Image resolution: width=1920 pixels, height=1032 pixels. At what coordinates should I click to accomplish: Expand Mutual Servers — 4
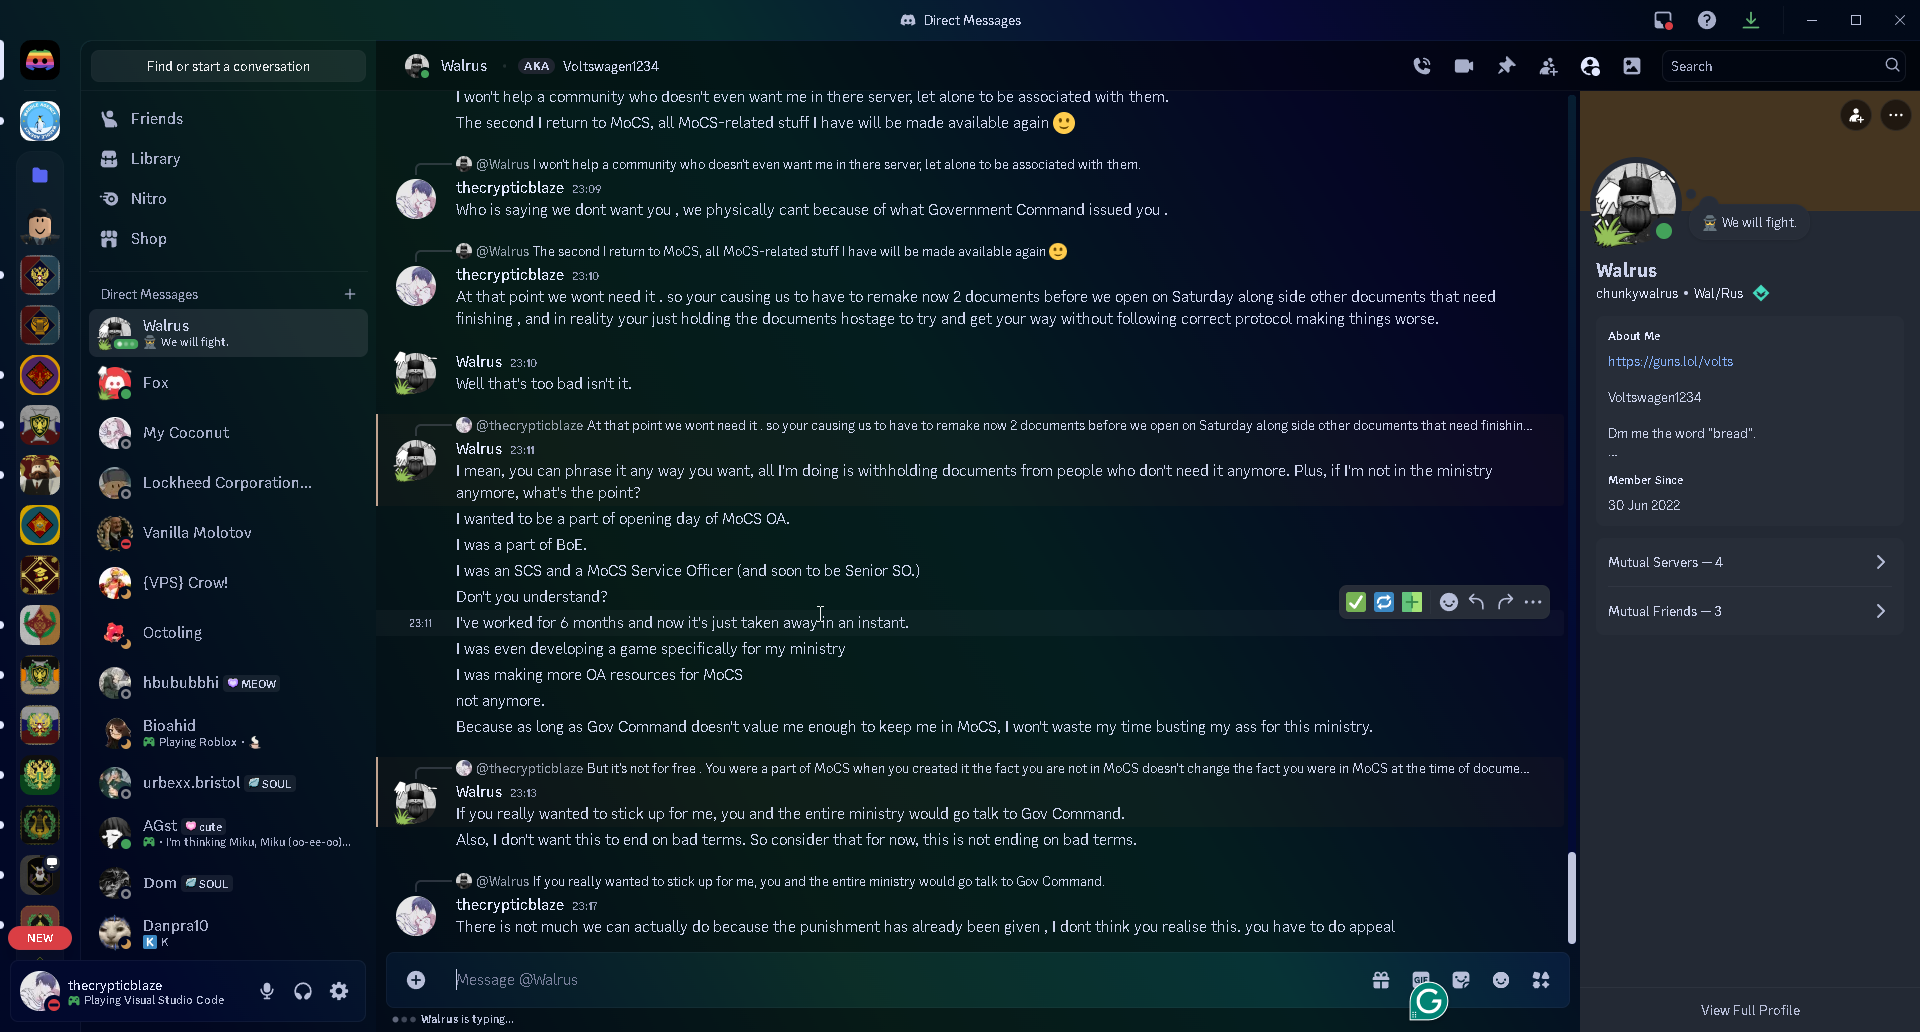click(1750, 562)
